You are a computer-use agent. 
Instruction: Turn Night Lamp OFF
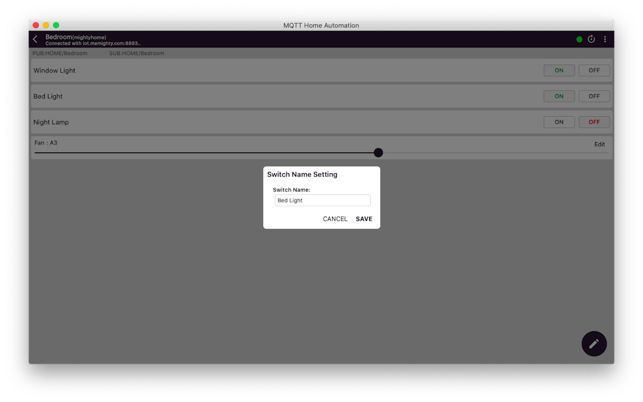(594, 122)
